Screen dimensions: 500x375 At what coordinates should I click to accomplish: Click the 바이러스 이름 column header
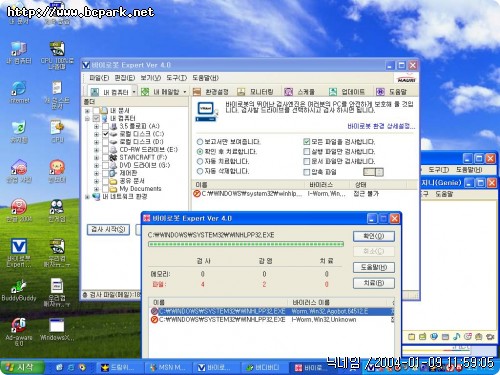coord(338,302)
